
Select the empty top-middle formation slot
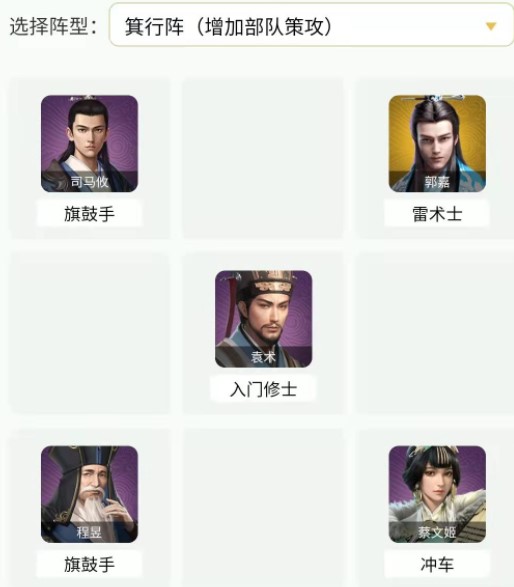point(263,158)
